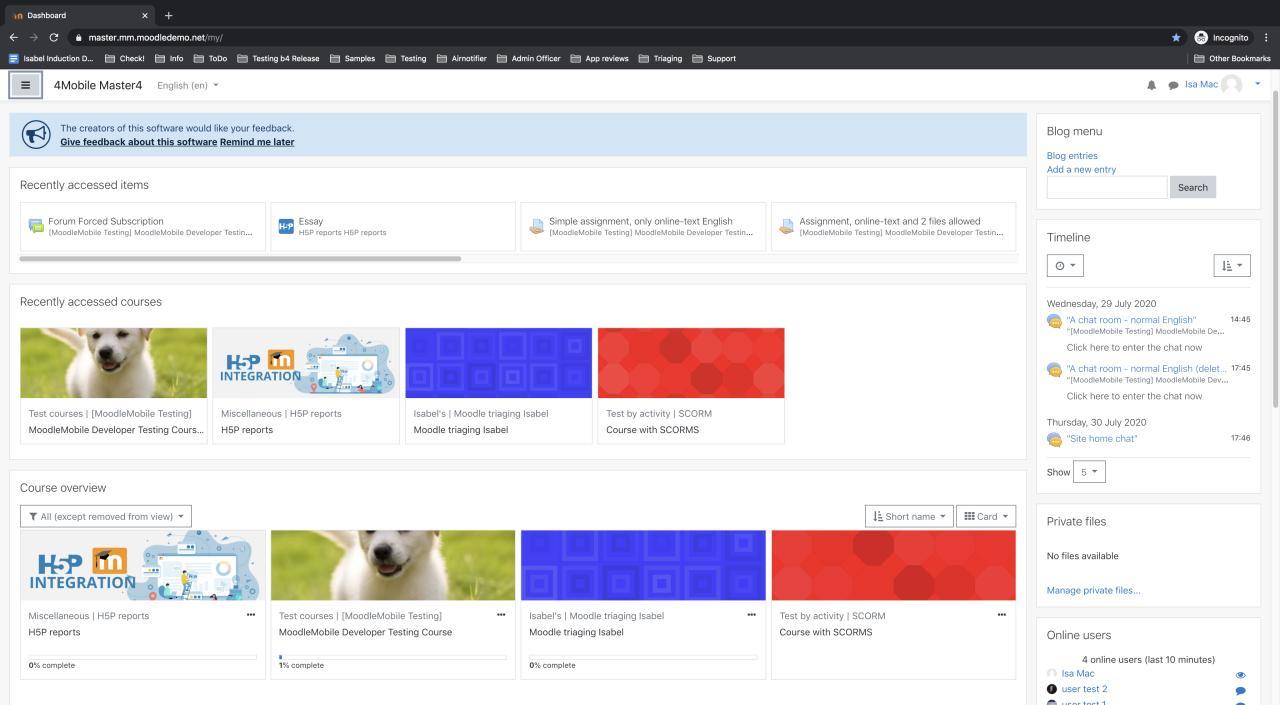Click the Incognito profile indicator
The height and width of the screenshot is (705, 1280).
point(1222,37)
